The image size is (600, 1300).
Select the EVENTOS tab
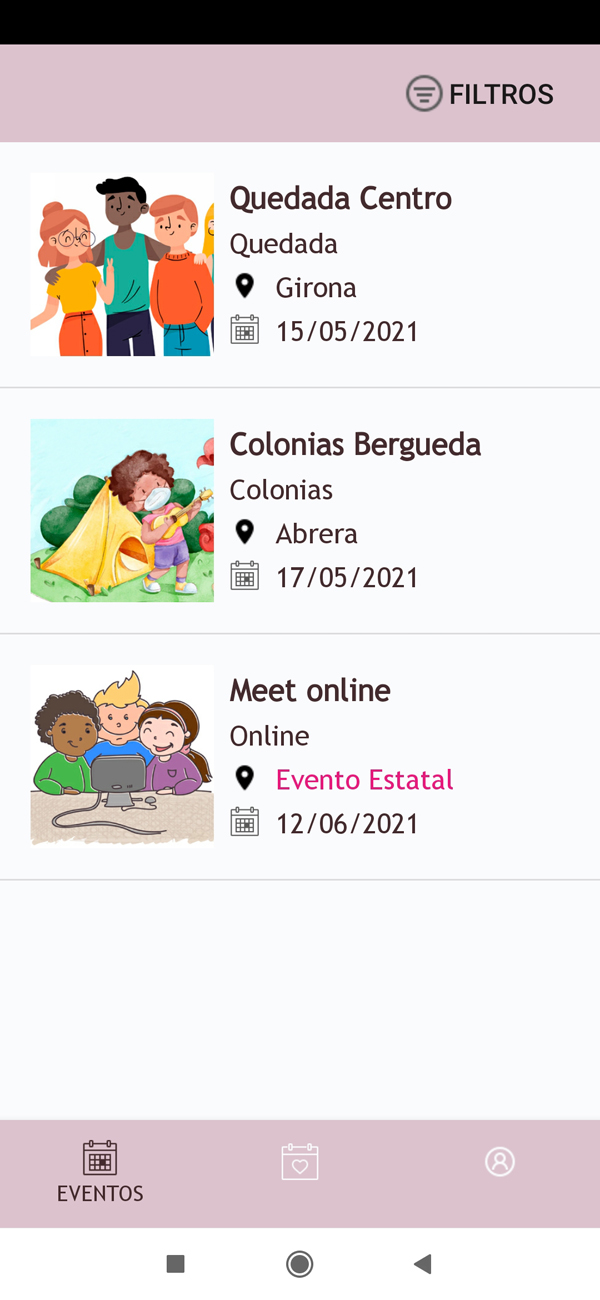tap(100, 1172)
